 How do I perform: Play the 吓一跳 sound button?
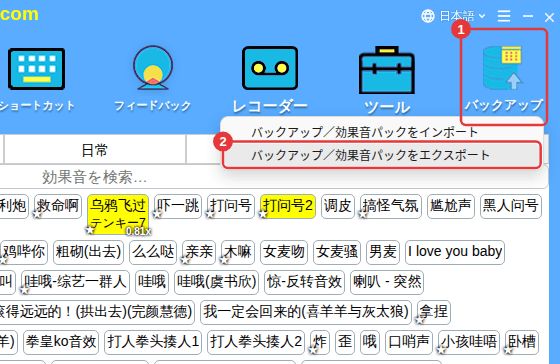(178, 206)
